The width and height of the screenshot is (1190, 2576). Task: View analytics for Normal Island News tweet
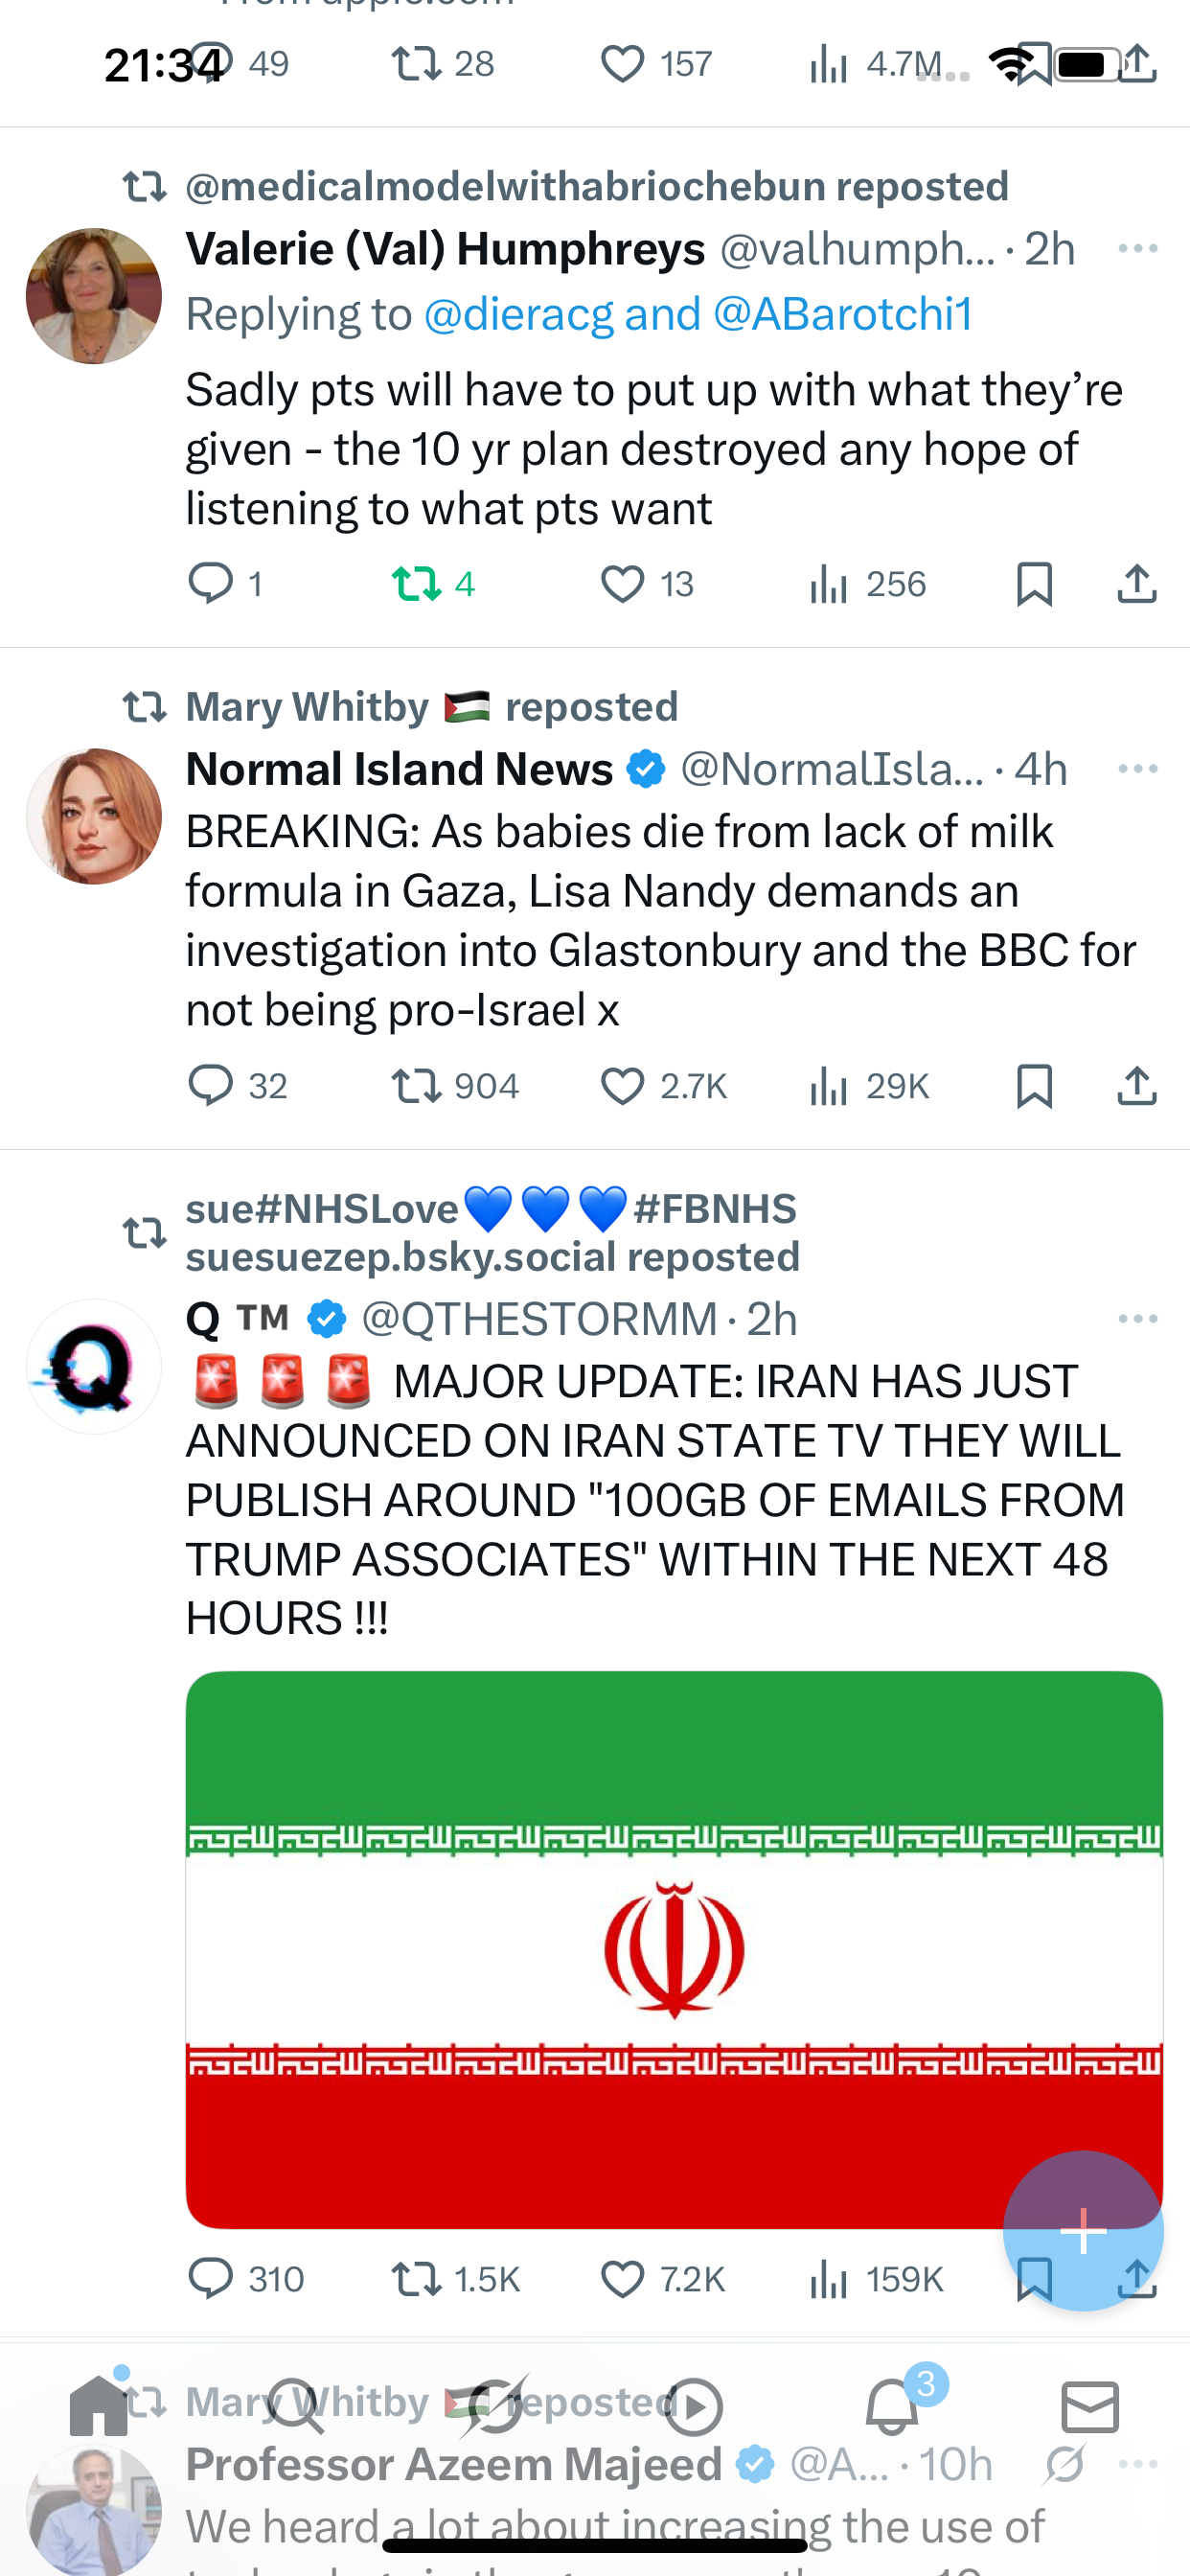(x=869, y=1085)
